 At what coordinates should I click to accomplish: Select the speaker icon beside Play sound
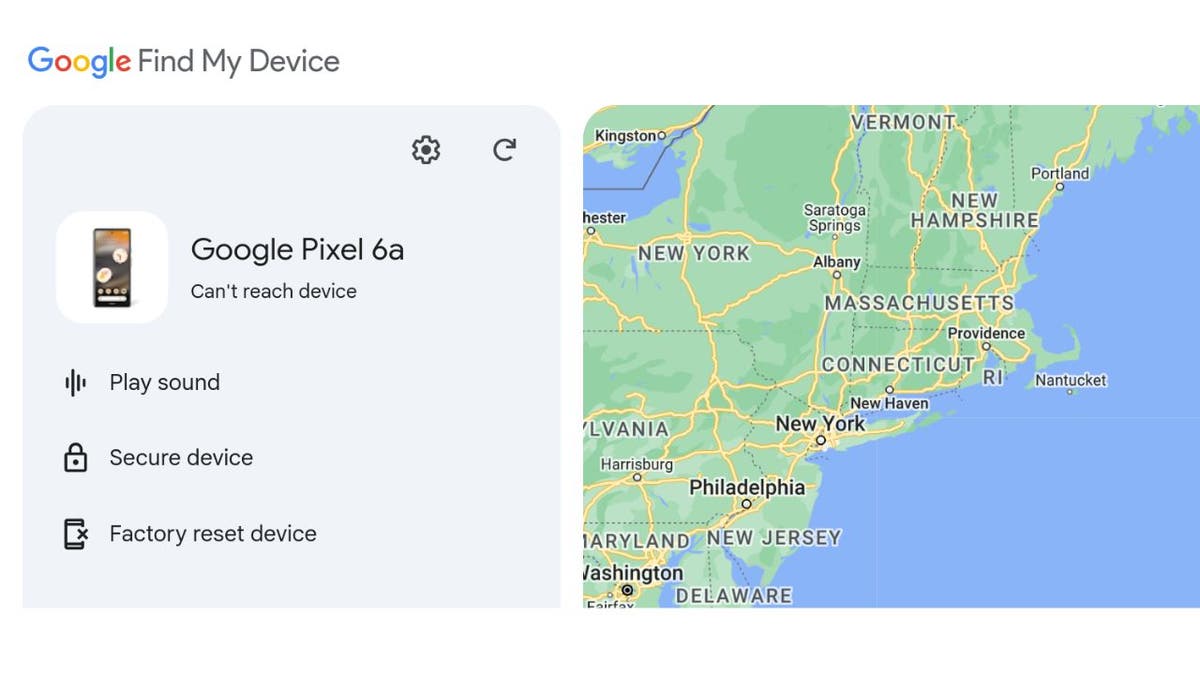click(76, 382)
